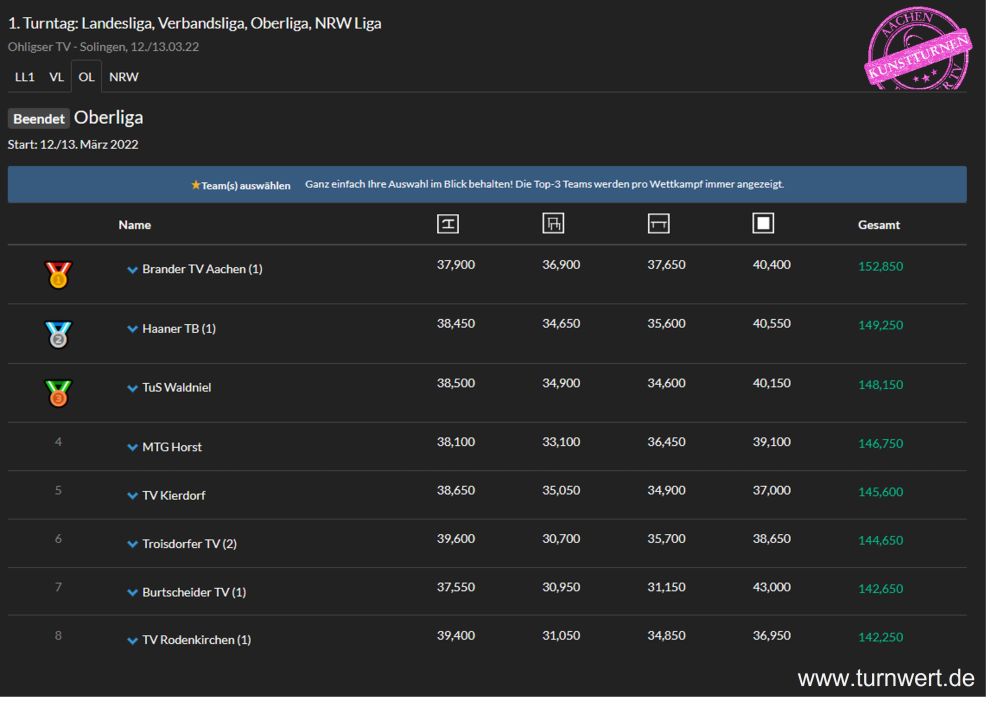Switch to the LL1 tab
1000x706 pixels.
coord(24,77)
